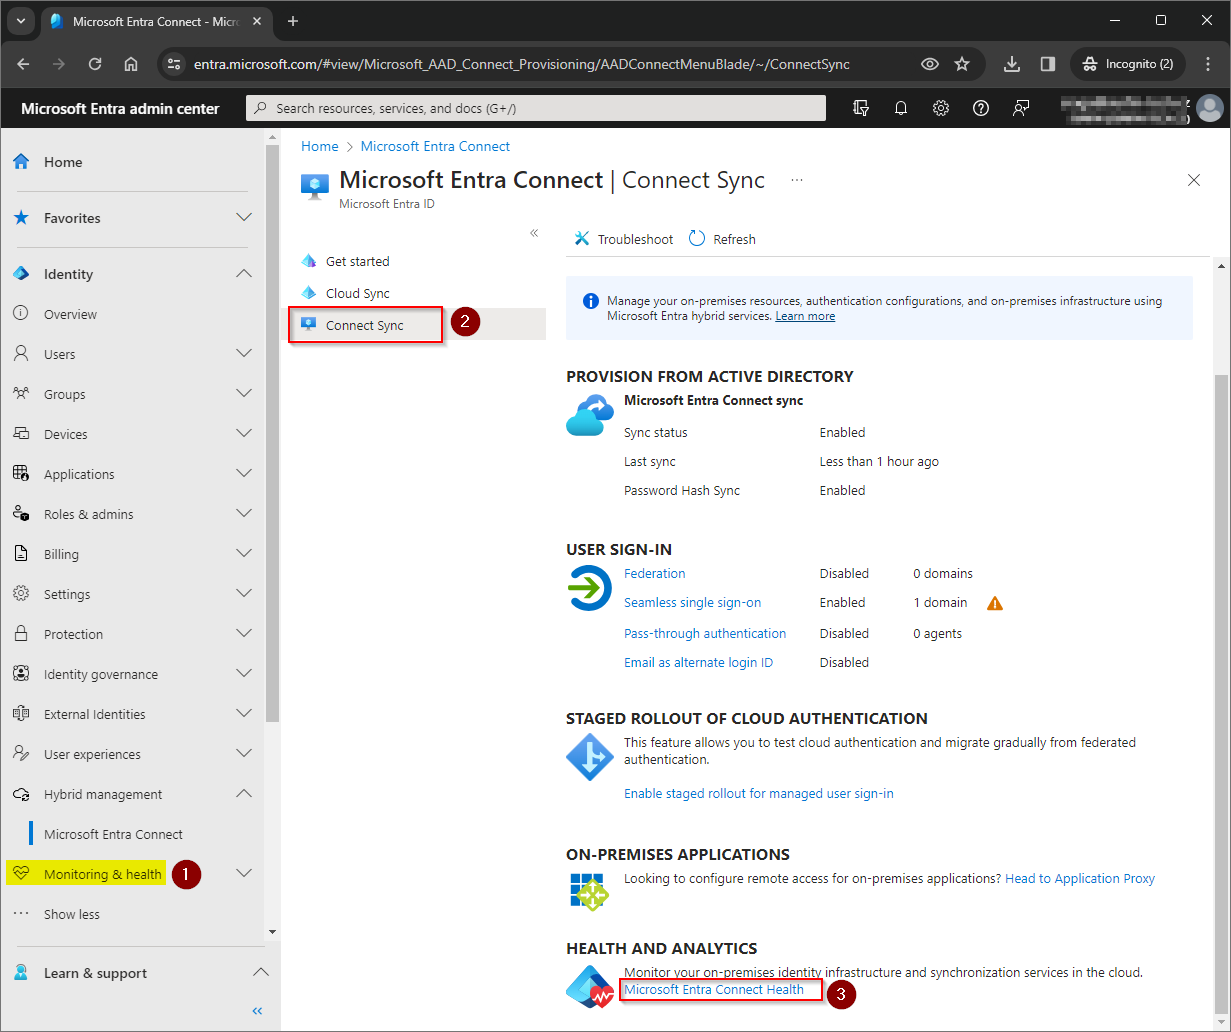1231x1032 pixels.
Task: Collapse the left sidebar double chevron
Action: point(257,1011)
